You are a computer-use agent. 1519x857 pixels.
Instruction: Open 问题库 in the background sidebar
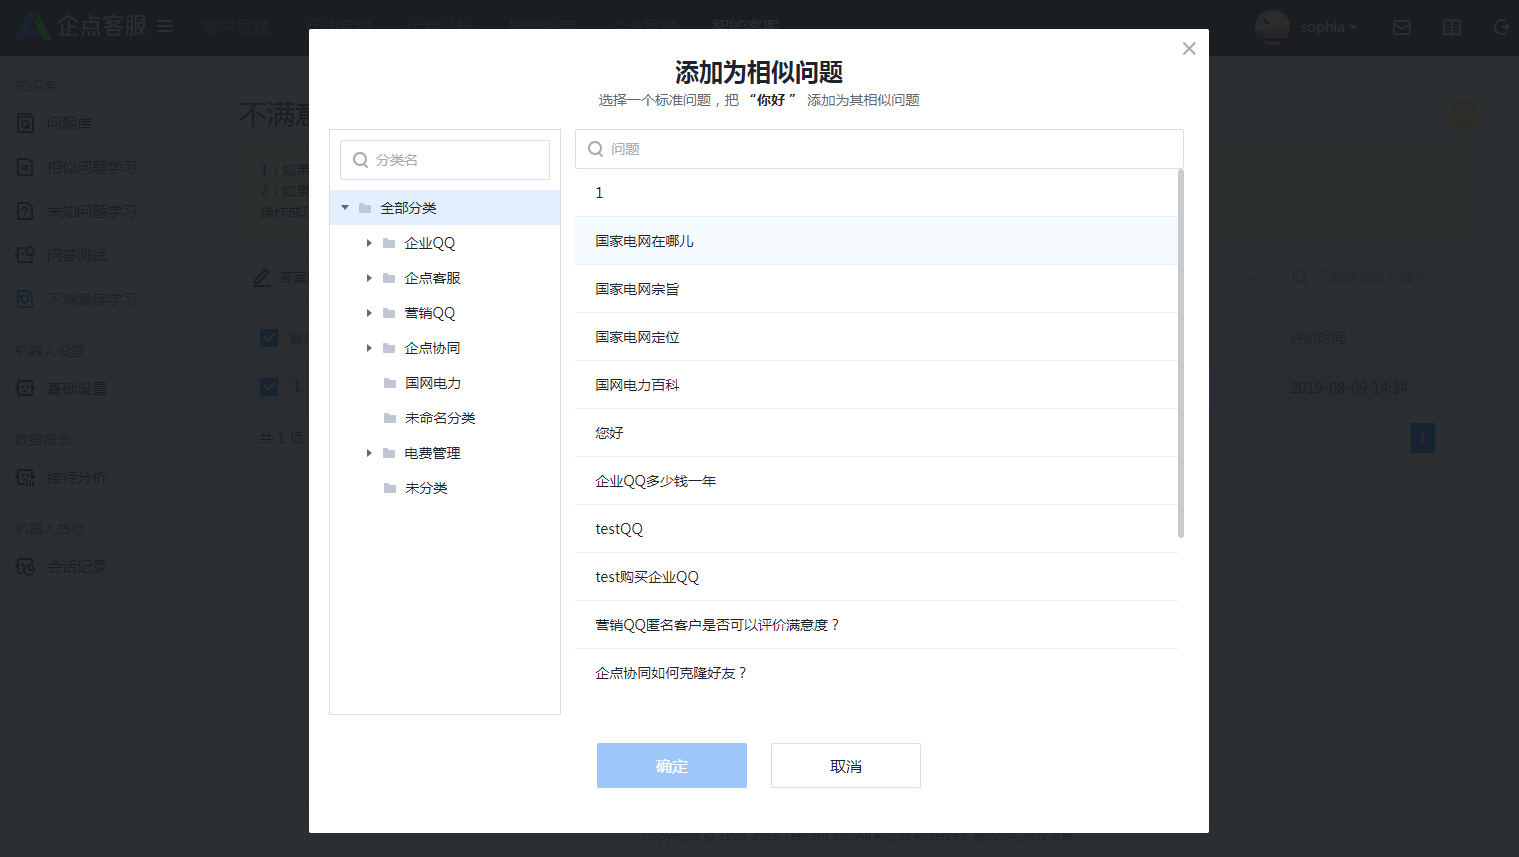pos(69,124)
